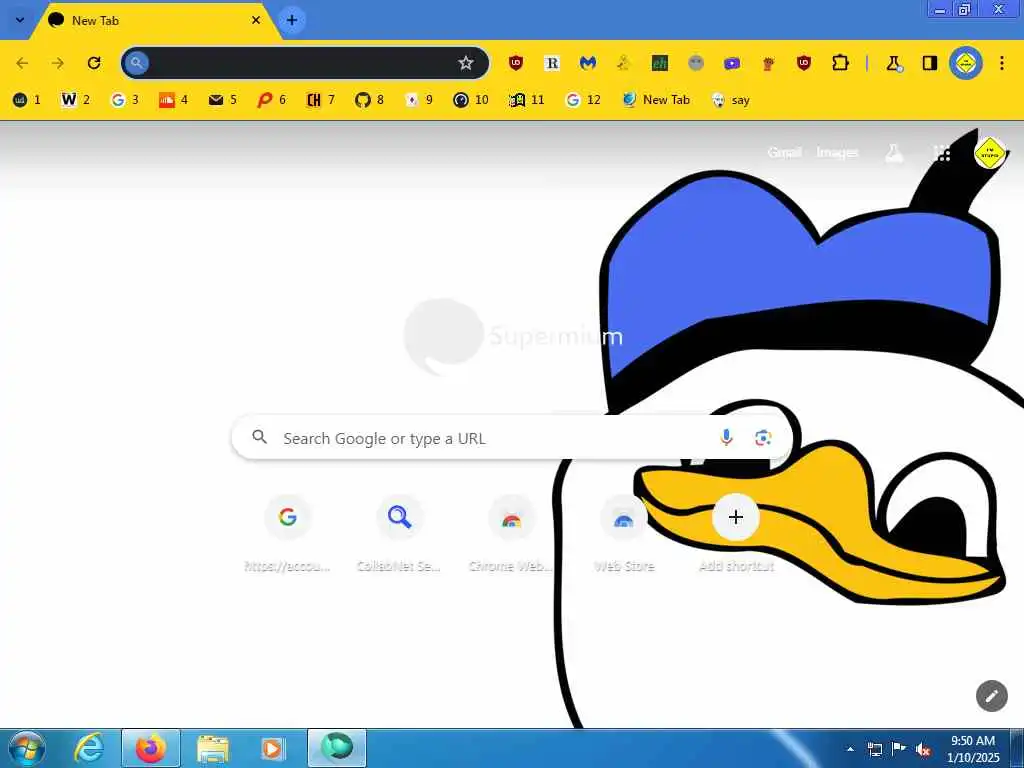Open the CH bookmark 7
1024x768 pixels.
(321, 100)
